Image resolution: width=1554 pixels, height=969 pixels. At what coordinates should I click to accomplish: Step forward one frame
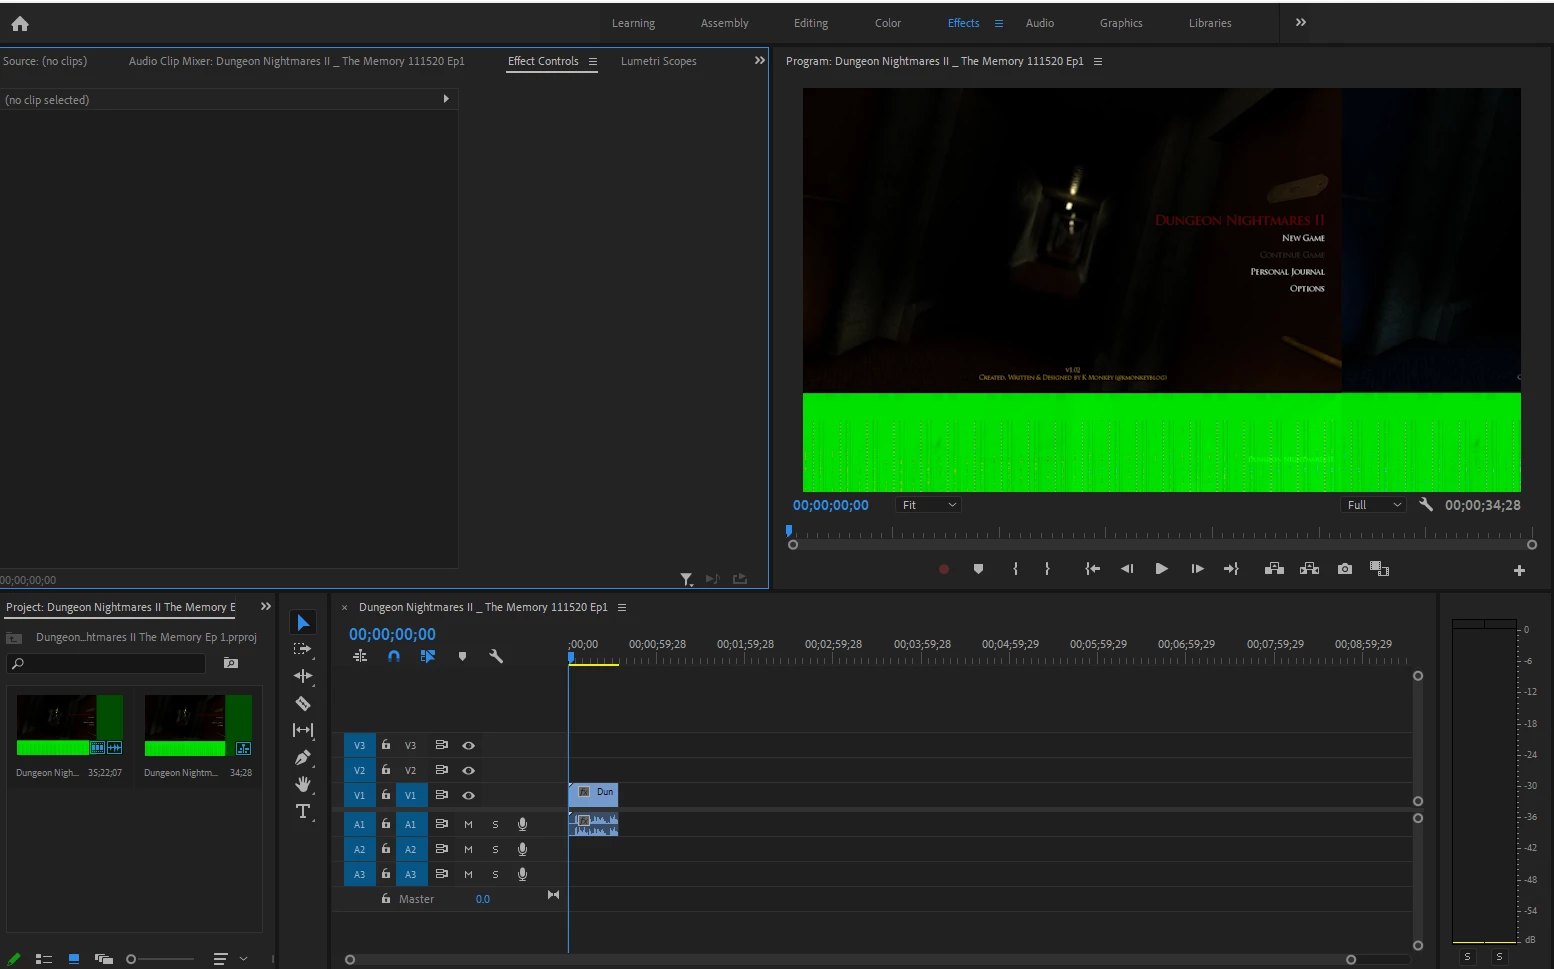tap(1197, 569)
